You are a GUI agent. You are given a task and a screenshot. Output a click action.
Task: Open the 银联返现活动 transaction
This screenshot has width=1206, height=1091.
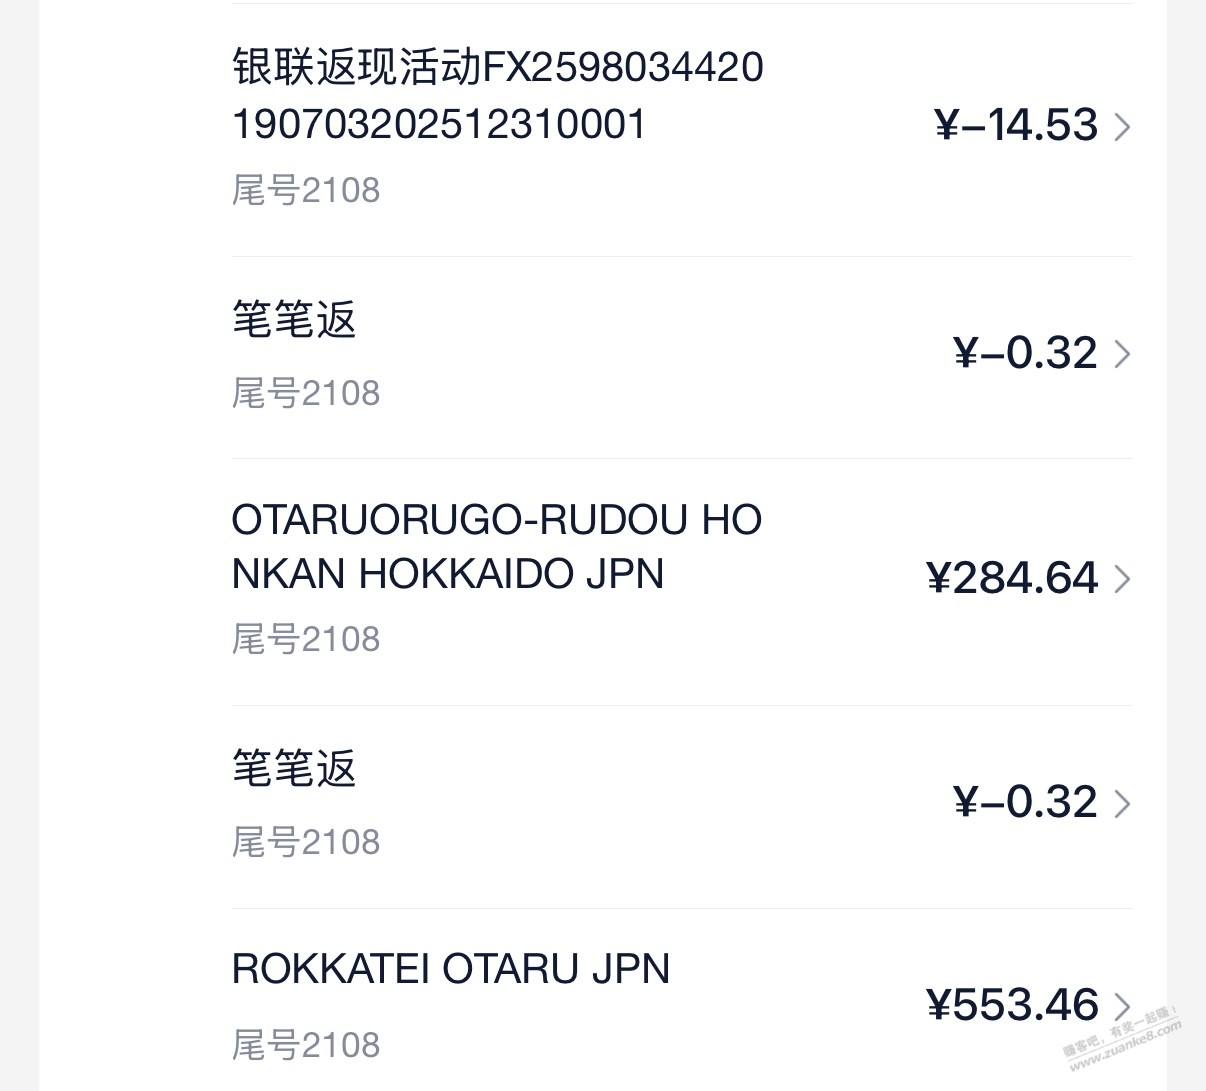tap(497, 96)
